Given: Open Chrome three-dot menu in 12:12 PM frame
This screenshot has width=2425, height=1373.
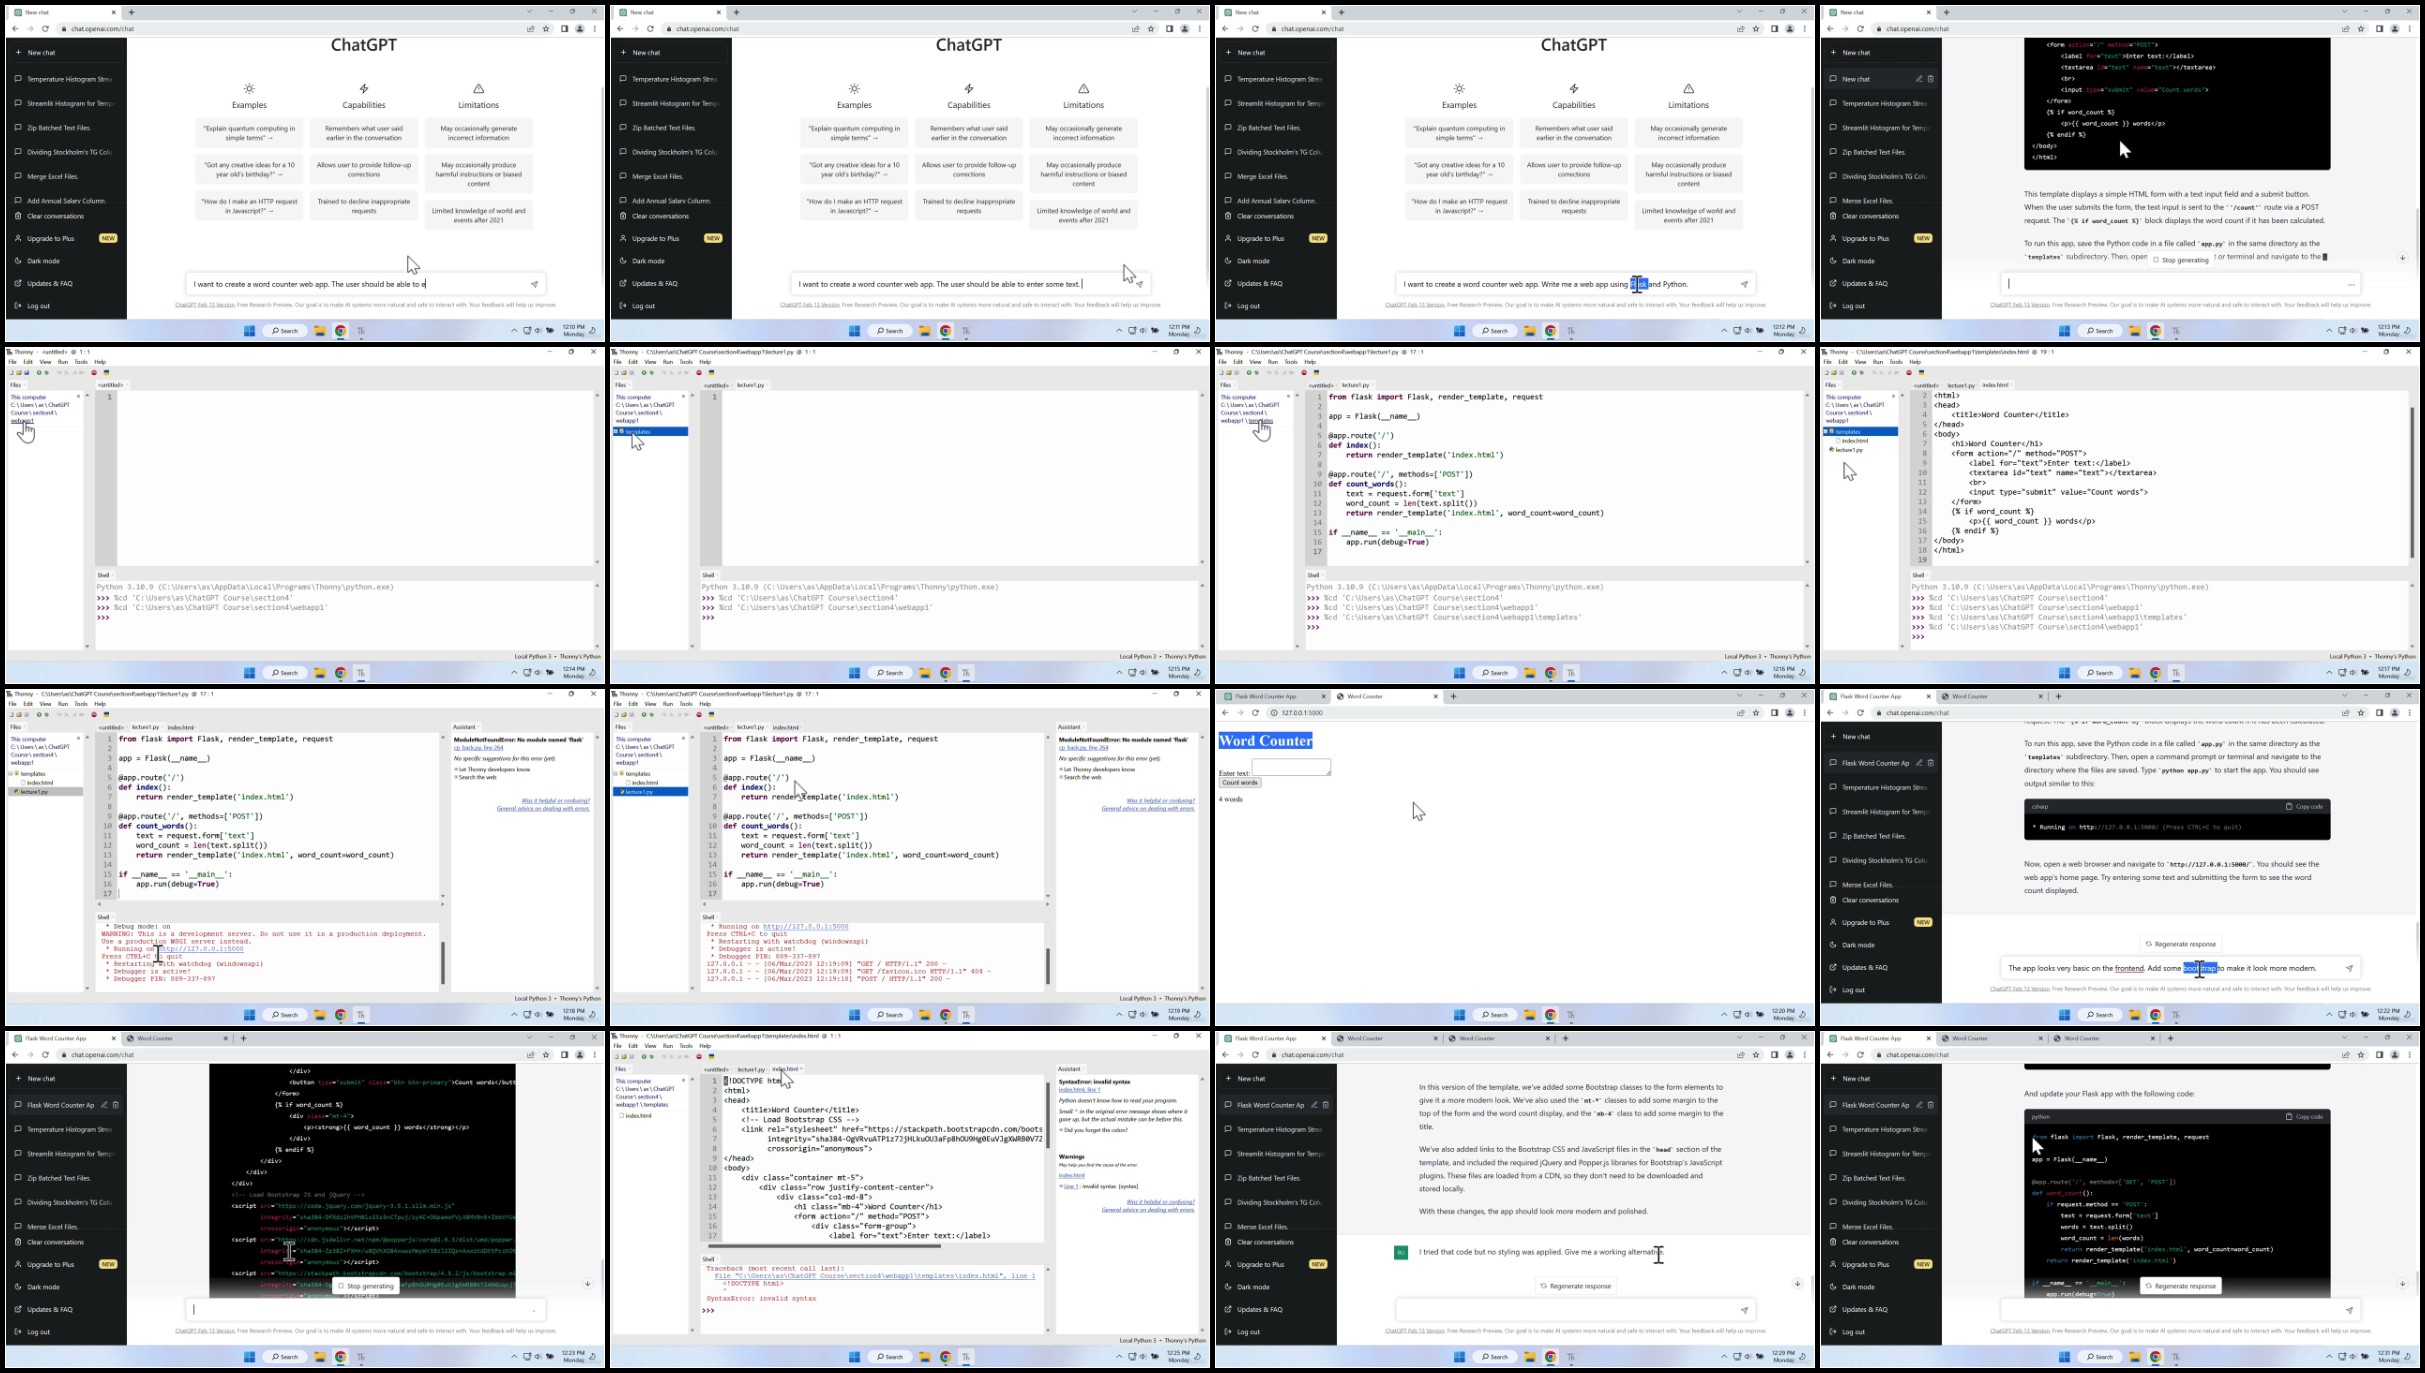Looking at the screenshot, I should click(1805, 29).
